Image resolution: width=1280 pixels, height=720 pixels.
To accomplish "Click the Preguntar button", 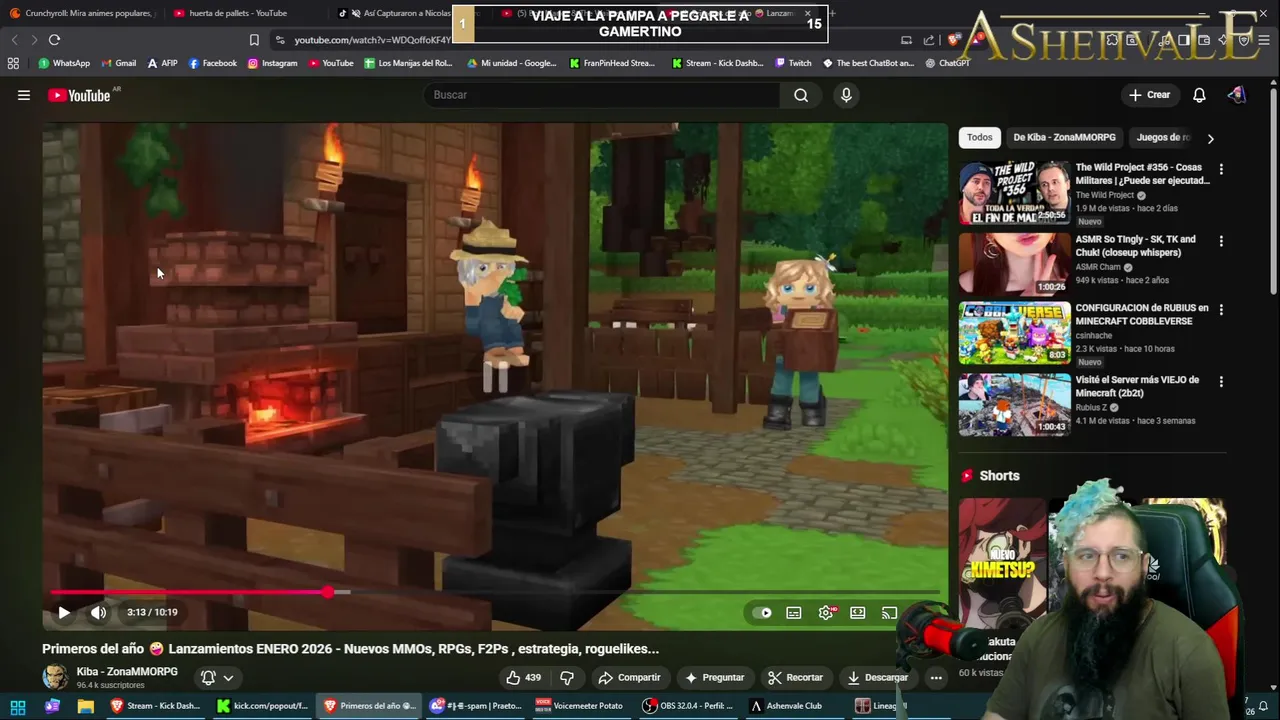I will click(714, 677).
